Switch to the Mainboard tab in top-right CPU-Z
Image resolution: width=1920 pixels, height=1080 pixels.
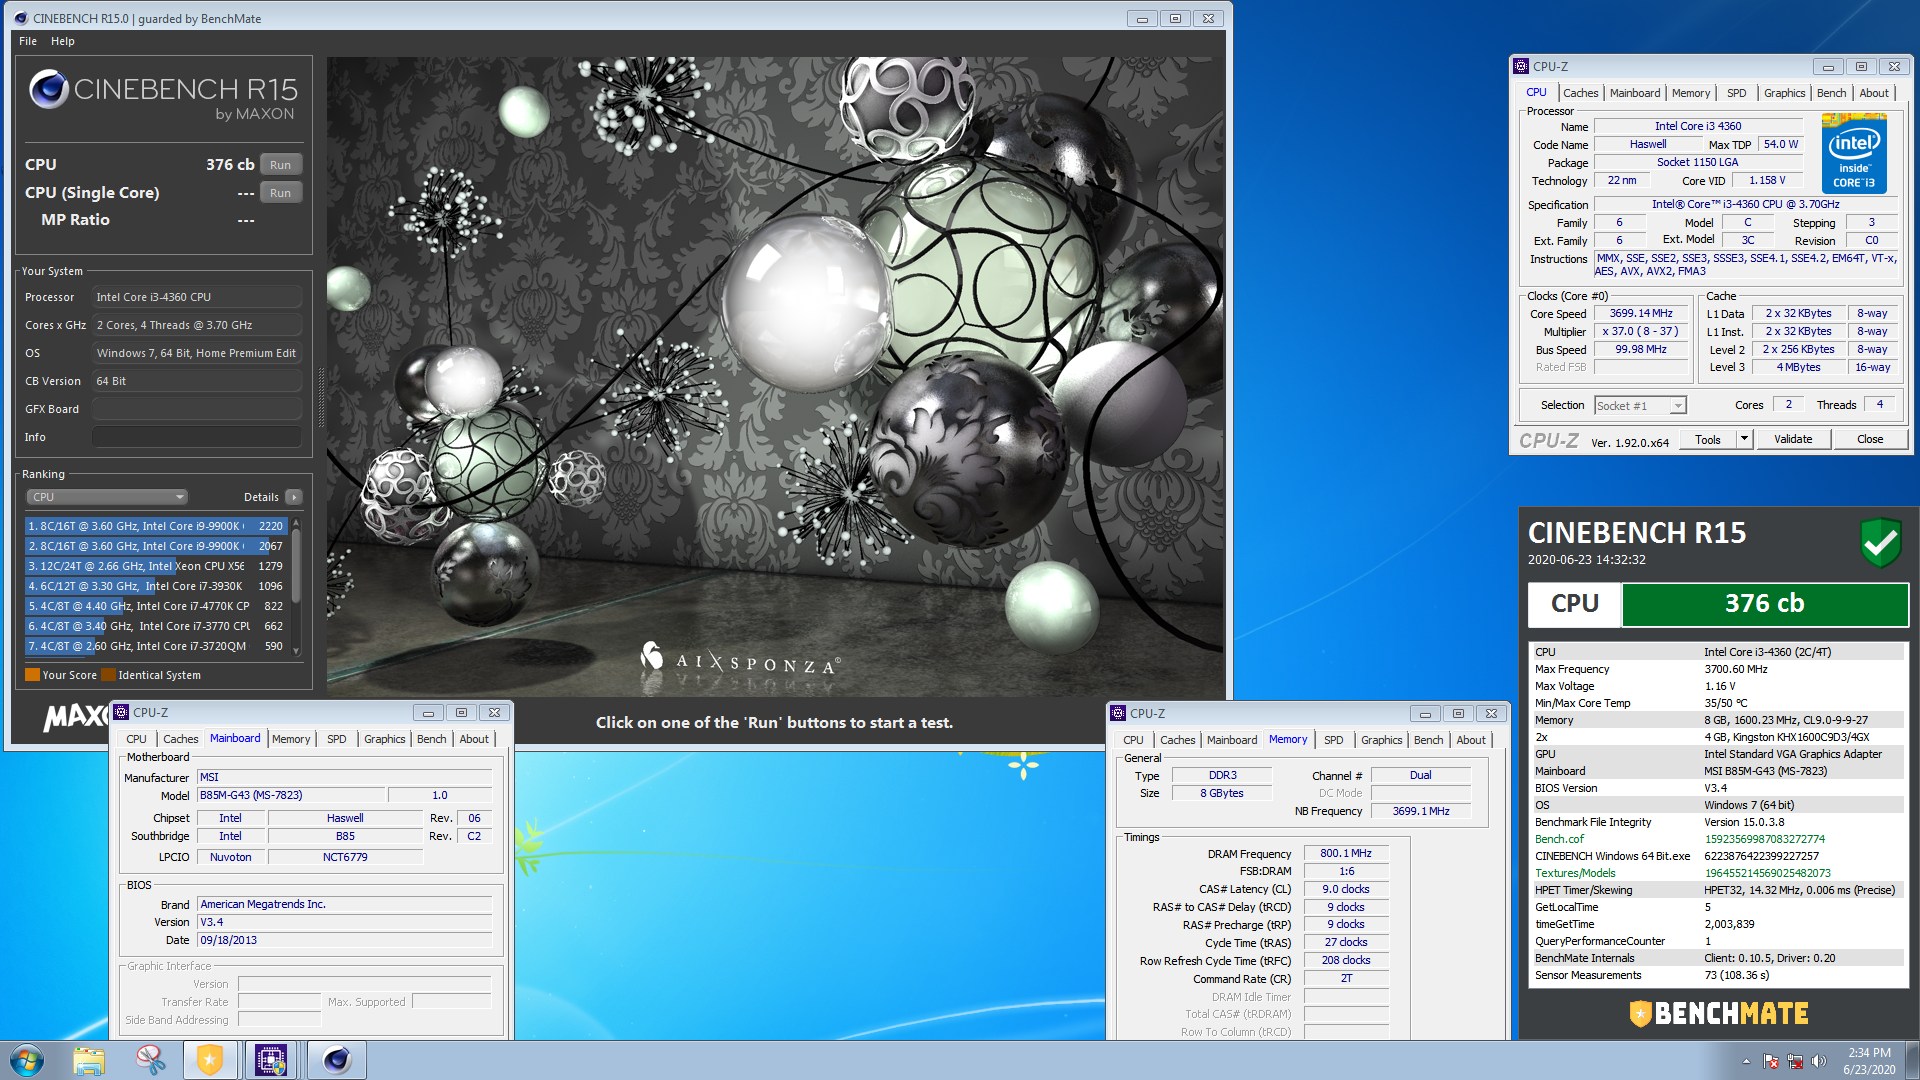pos(1634,93)
